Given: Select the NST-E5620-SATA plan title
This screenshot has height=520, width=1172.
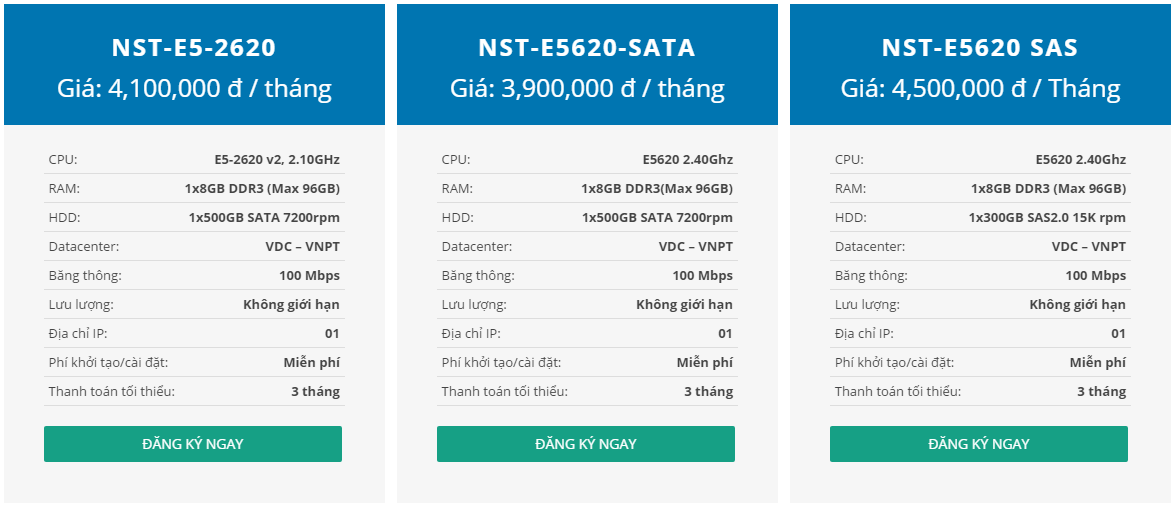Looking at the screenshot, I should point(587,47).
